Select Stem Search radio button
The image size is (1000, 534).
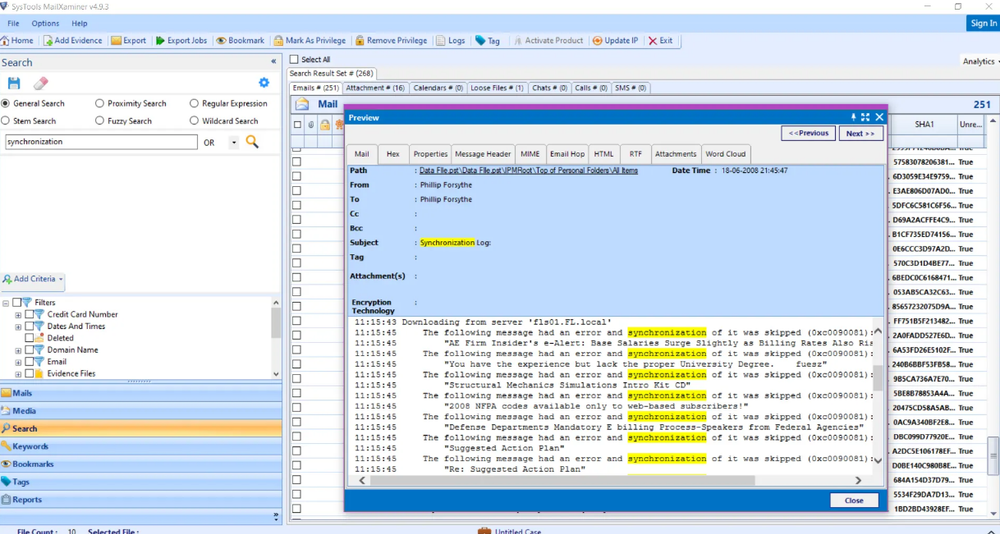click(6, 120)
